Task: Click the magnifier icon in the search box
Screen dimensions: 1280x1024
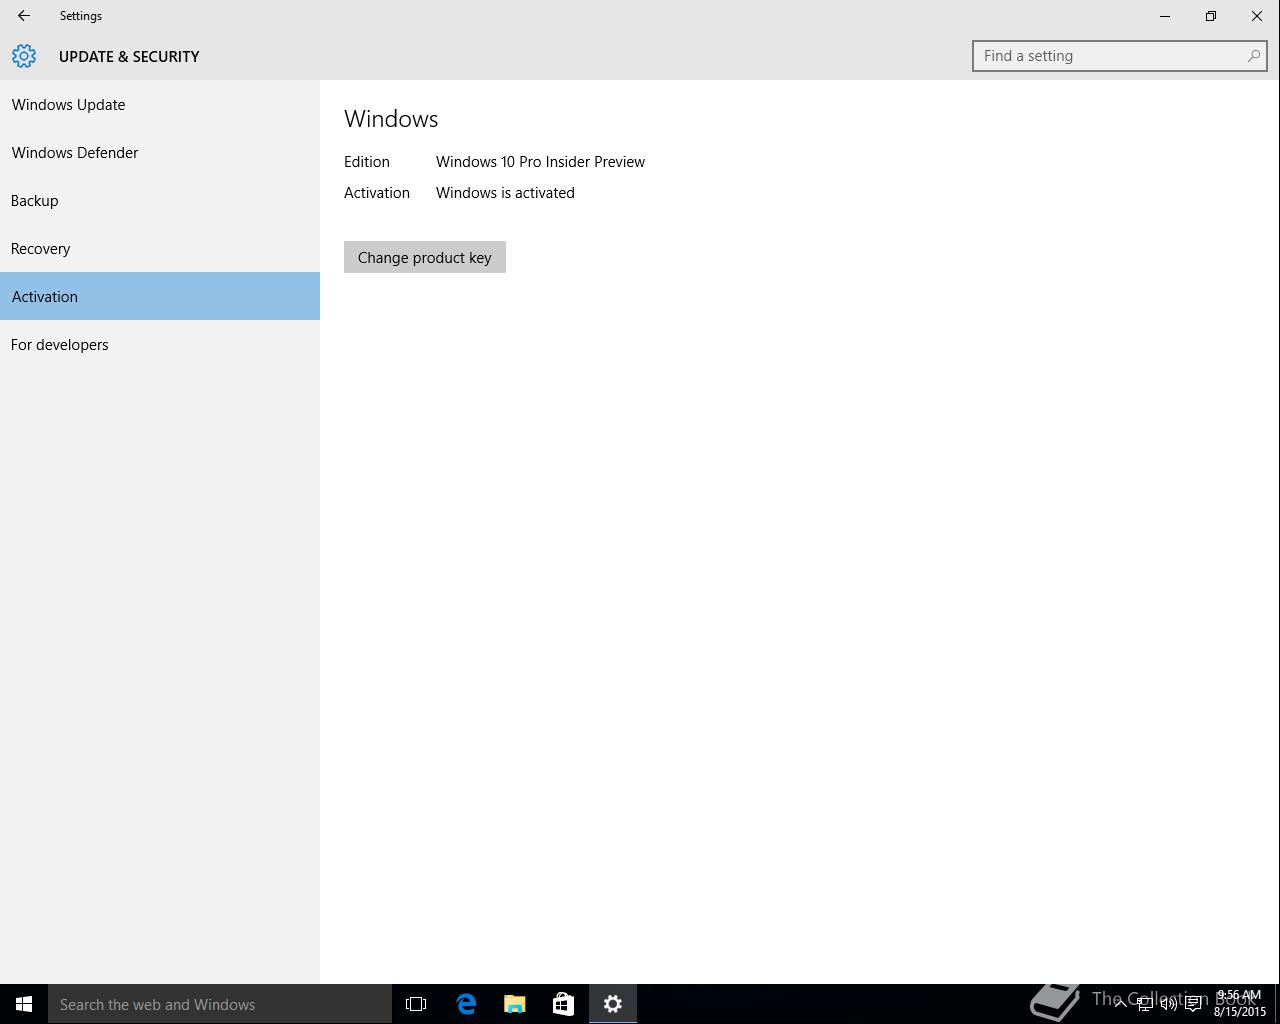Action: [x=1253, y=56]
